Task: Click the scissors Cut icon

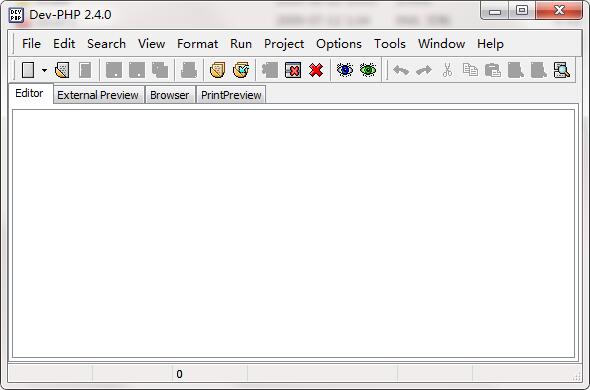Action: [x=447, y=70]
